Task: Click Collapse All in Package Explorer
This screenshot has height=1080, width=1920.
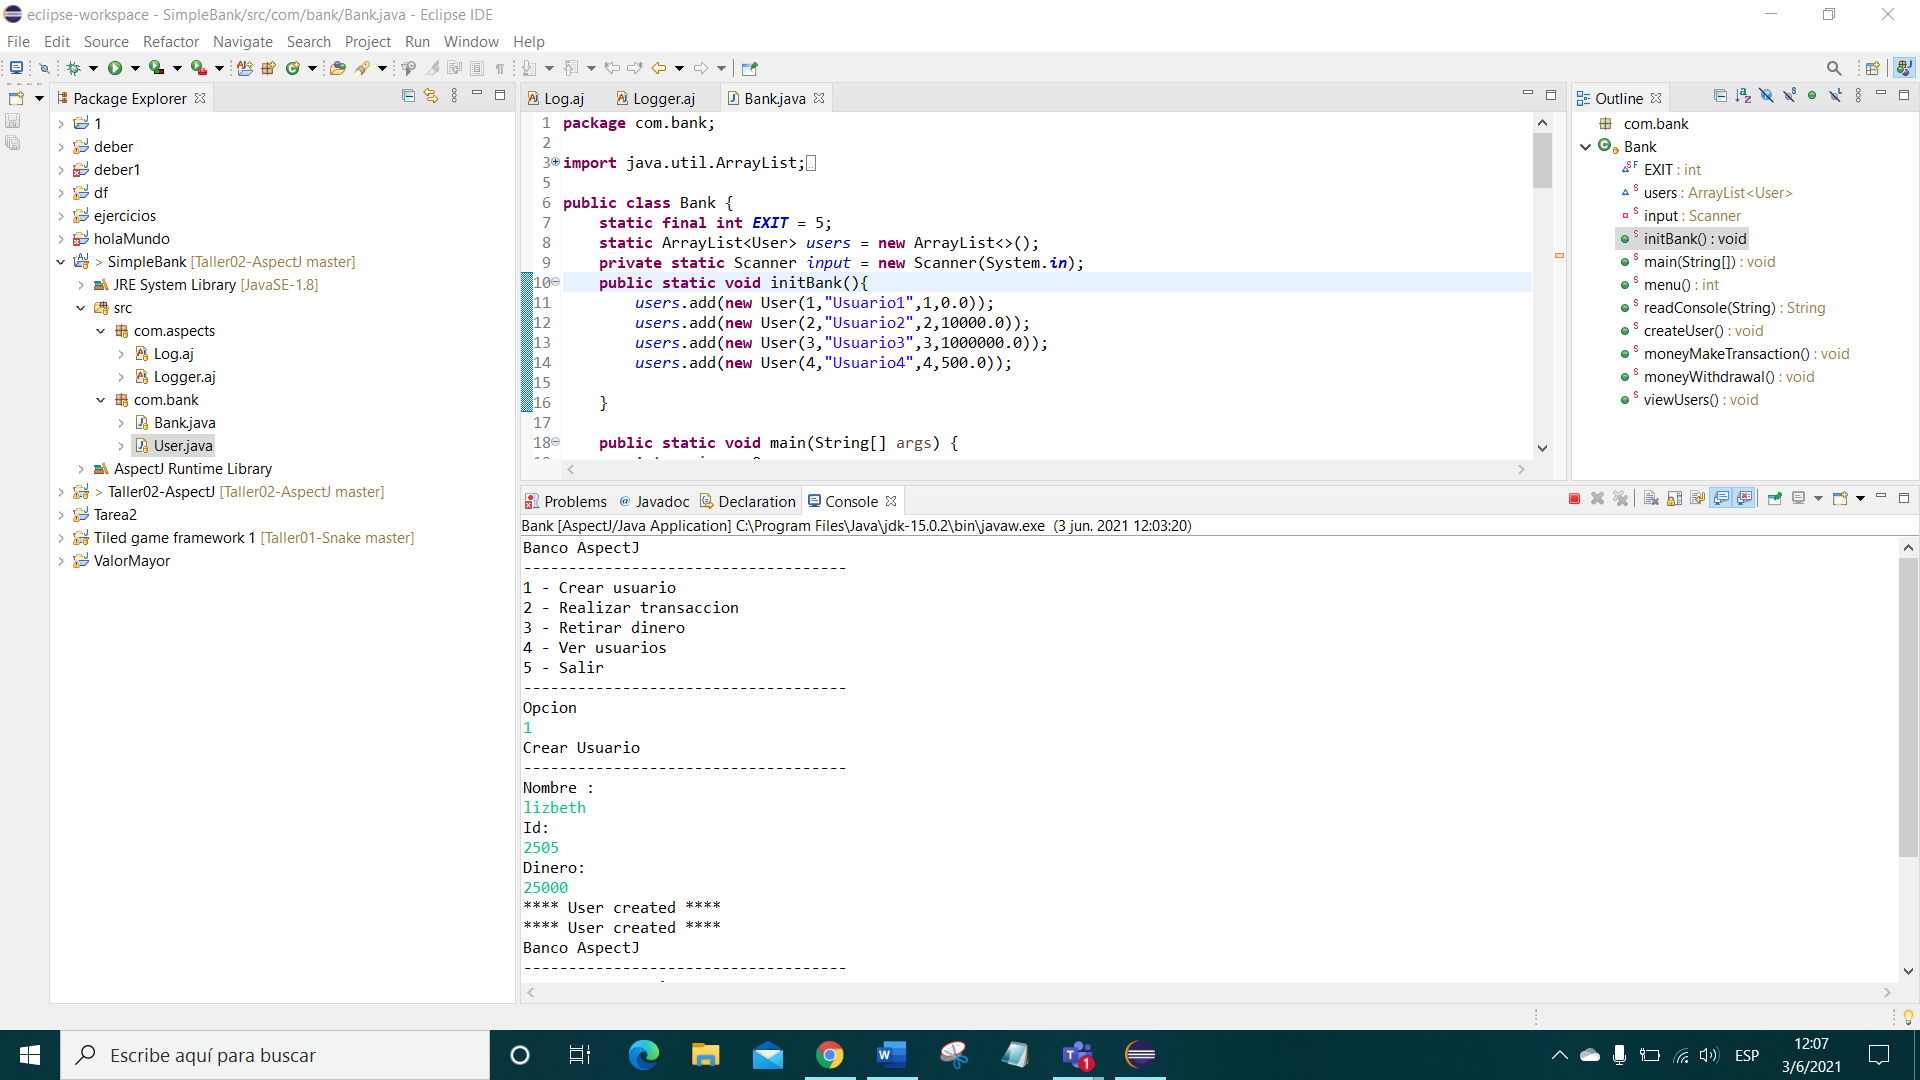Action: coord(408,96)
